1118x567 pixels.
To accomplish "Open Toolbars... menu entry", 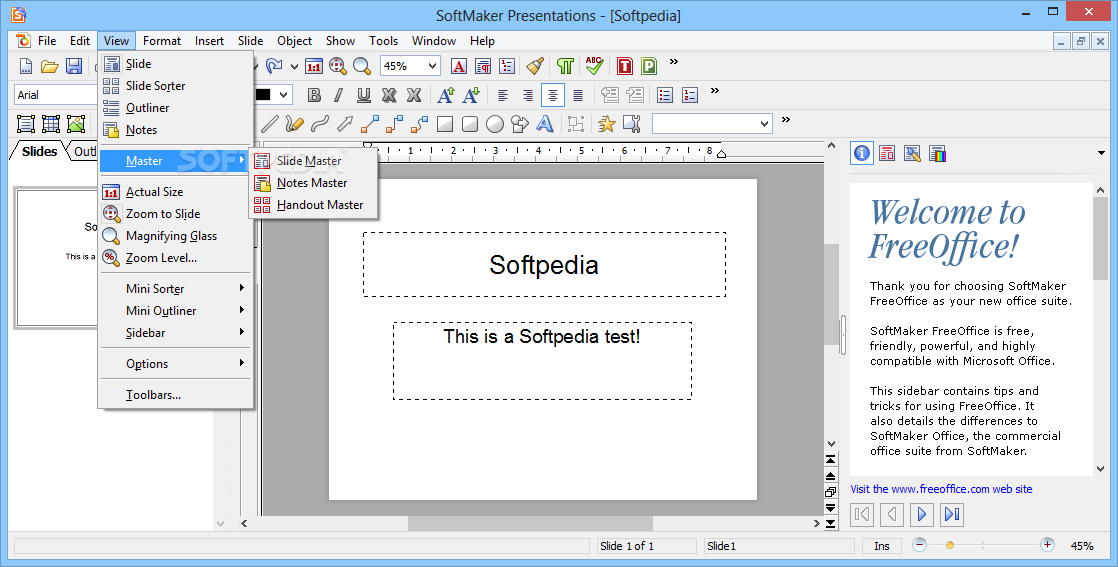I will 175,394.
